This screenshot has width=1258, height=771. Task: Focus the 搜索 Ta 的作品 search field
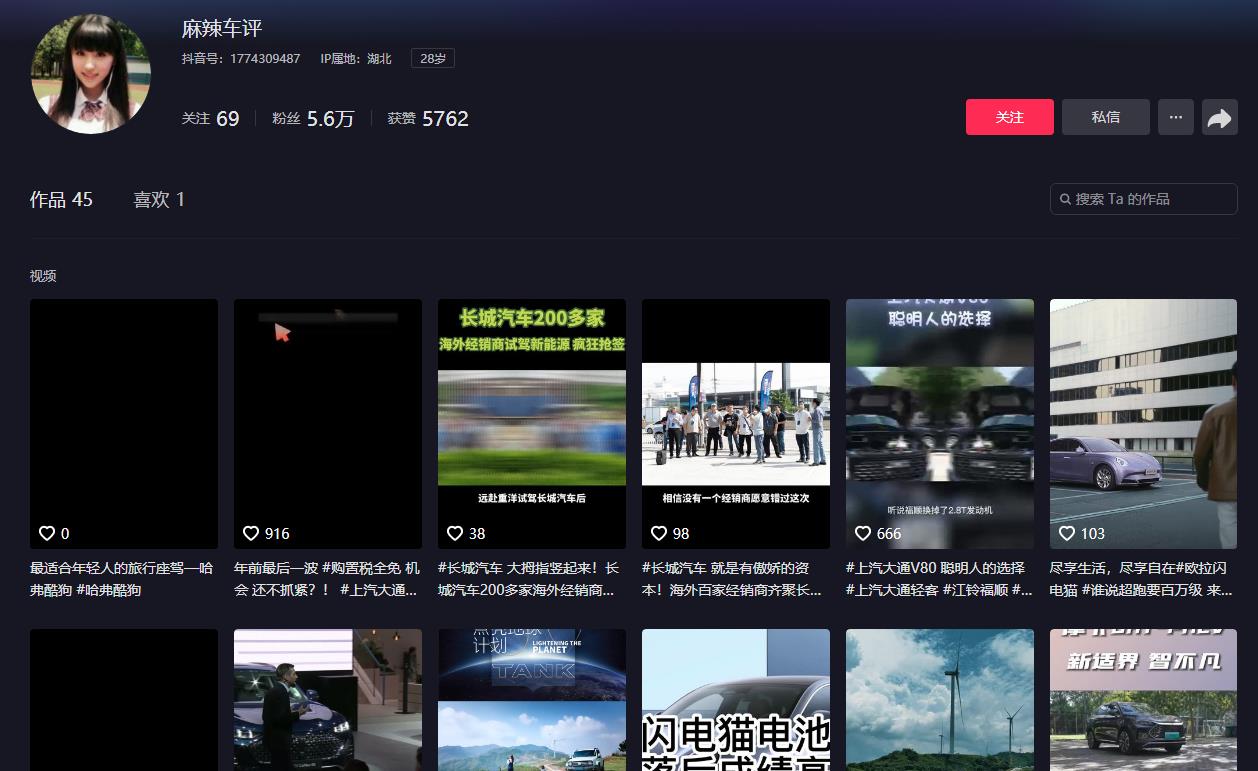[1144, 199]
